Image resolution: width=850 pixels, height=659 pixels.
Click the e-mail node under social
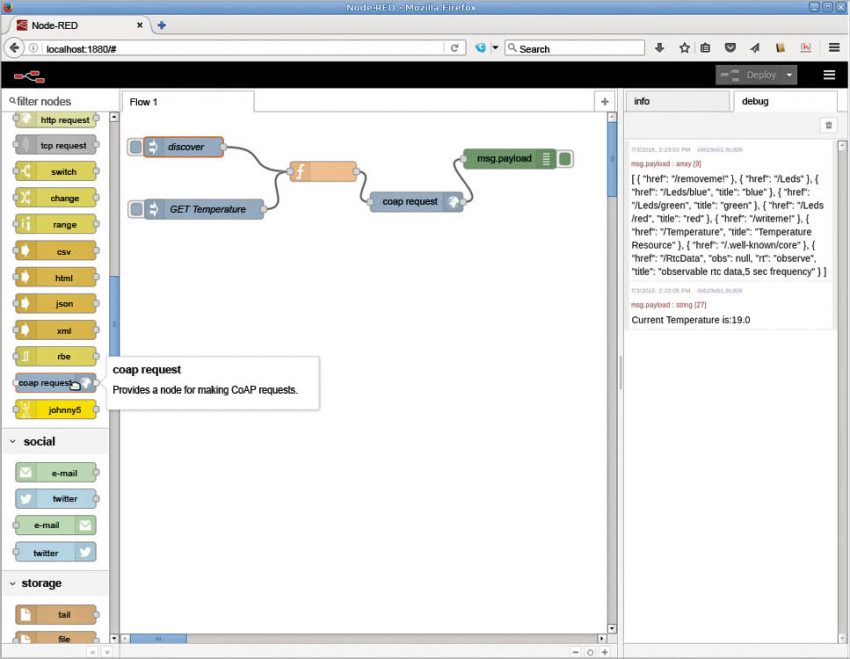tap(58, 472)
